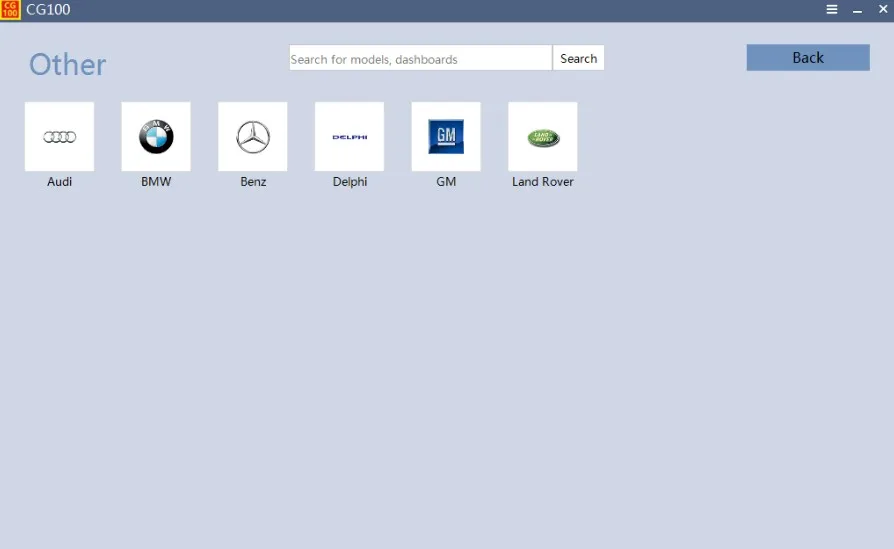The width and height of the screenshot is (894, 549).
Task: Select the GM logo tile
Action: [x=446, y=137]
